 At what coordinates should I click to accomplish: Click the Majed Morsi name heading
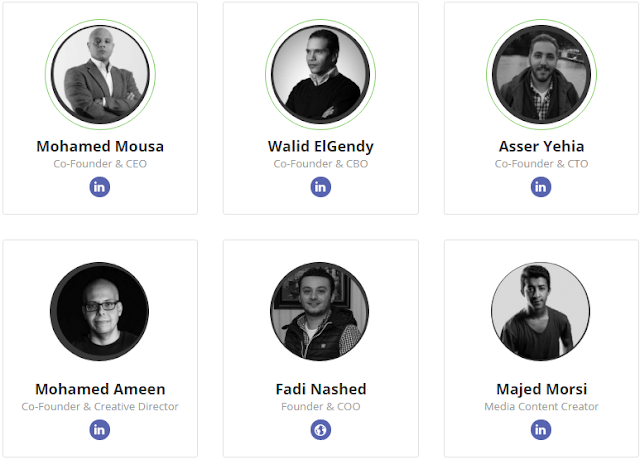541,389
